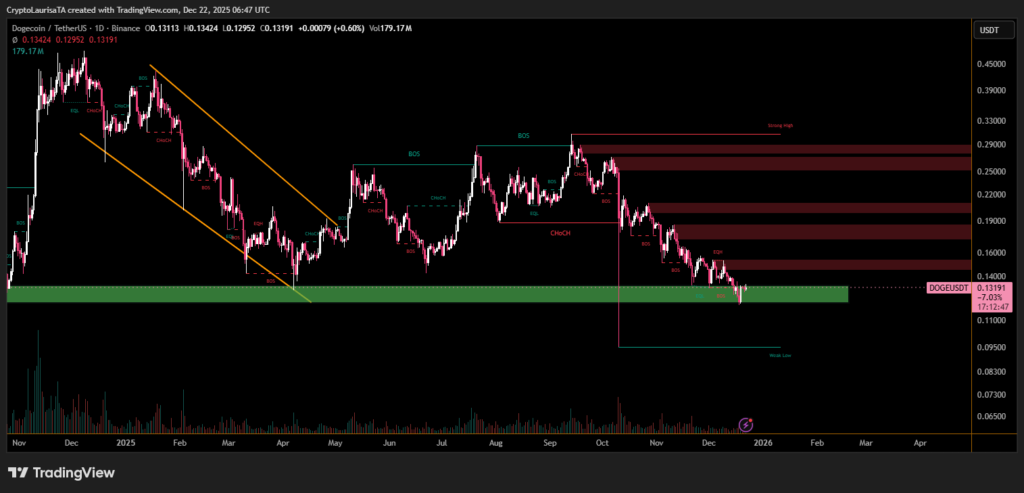Click the red CHoCH label mid-chart
Viewport: 1024px width, 493px height.
(x=560, y=232)
